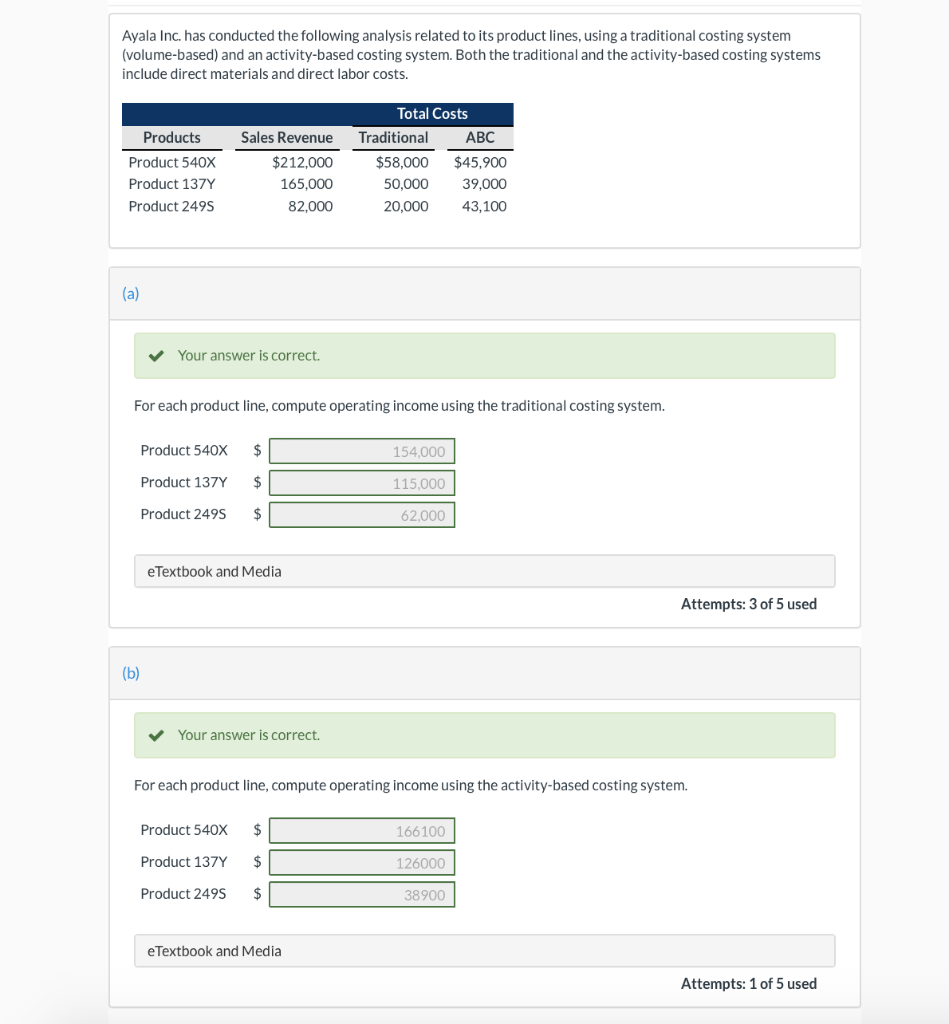Focus the Product 137Y field showing 115,000
This screenshot has width=949, height=1024.
coord(362,483)
